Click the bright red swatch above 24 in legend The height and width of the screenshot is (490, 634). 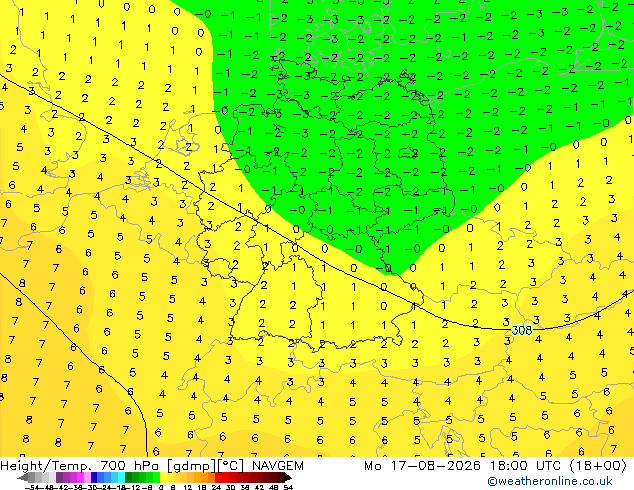coord(218,477)
